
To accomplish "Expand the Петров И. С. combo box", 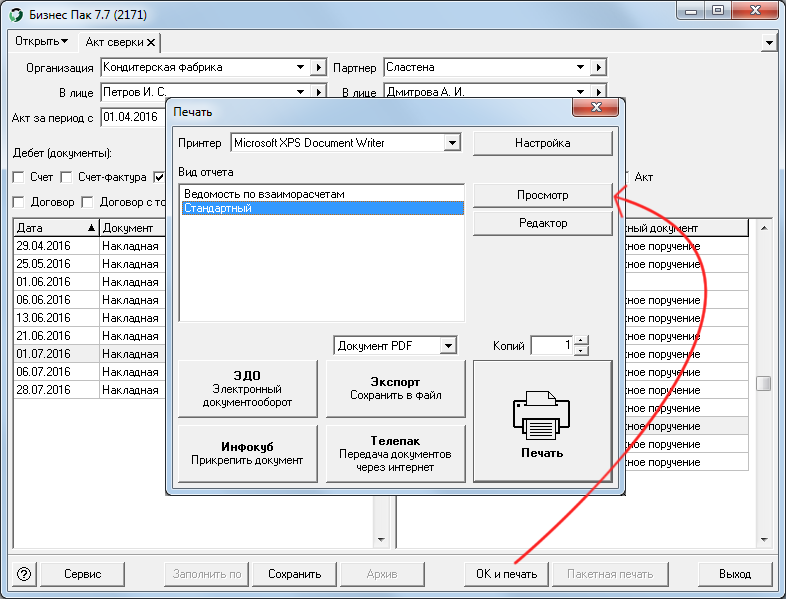I will (300, 92).
